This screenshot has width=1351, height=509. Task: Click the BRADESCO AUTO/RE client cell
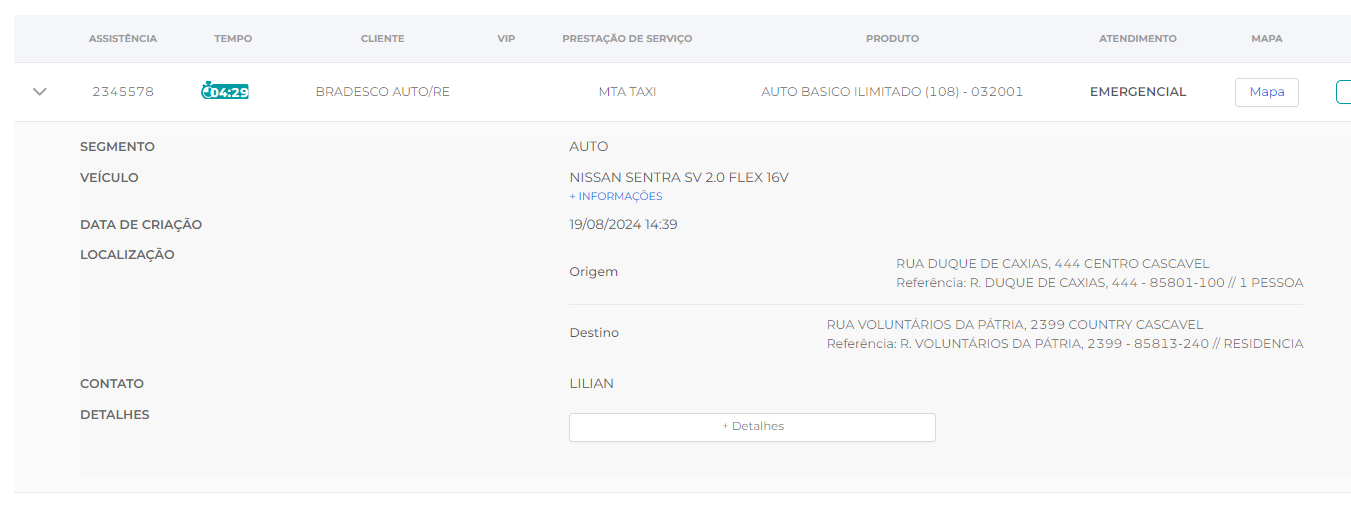point(382,92)
